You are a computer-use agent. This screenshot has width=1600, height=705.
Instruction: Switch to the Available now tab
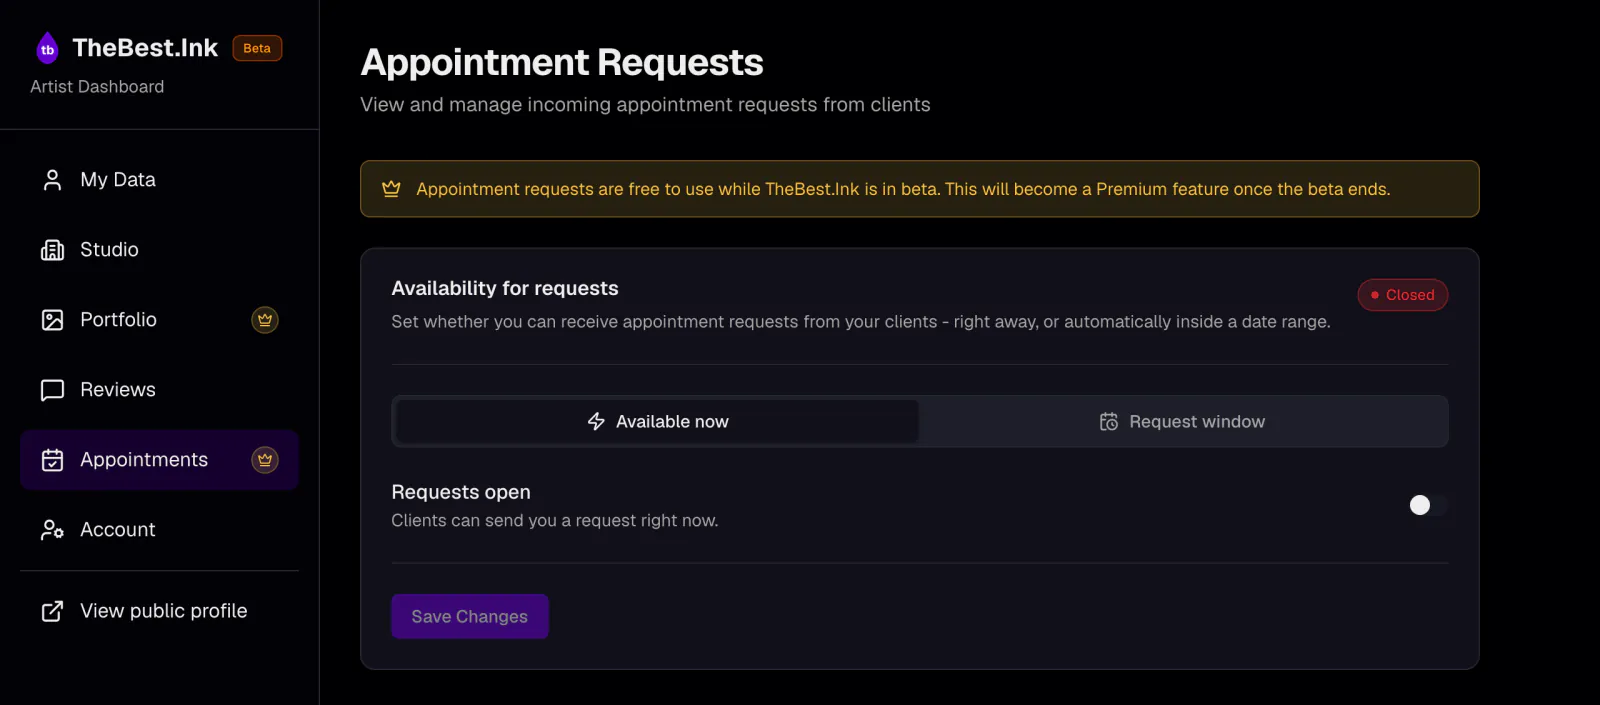657,422
